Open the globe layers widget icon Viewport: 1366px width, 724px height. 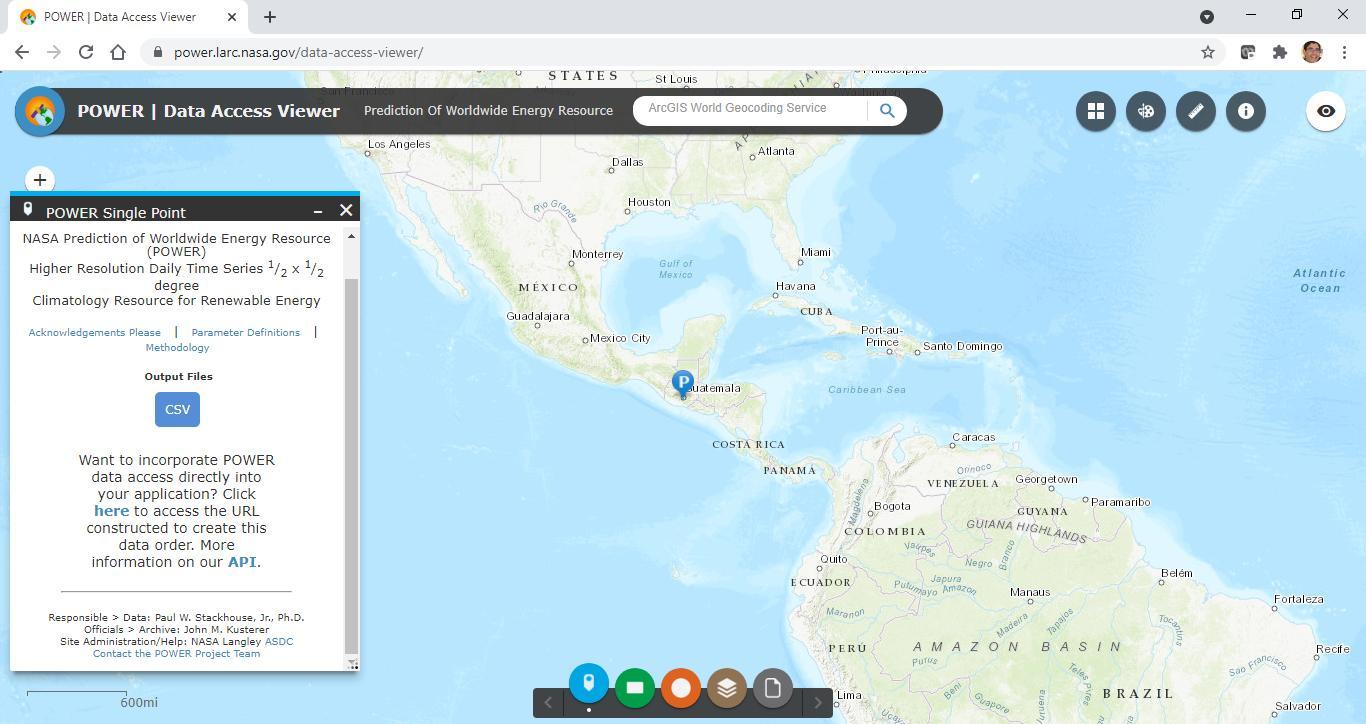[x=1146, y=111]
